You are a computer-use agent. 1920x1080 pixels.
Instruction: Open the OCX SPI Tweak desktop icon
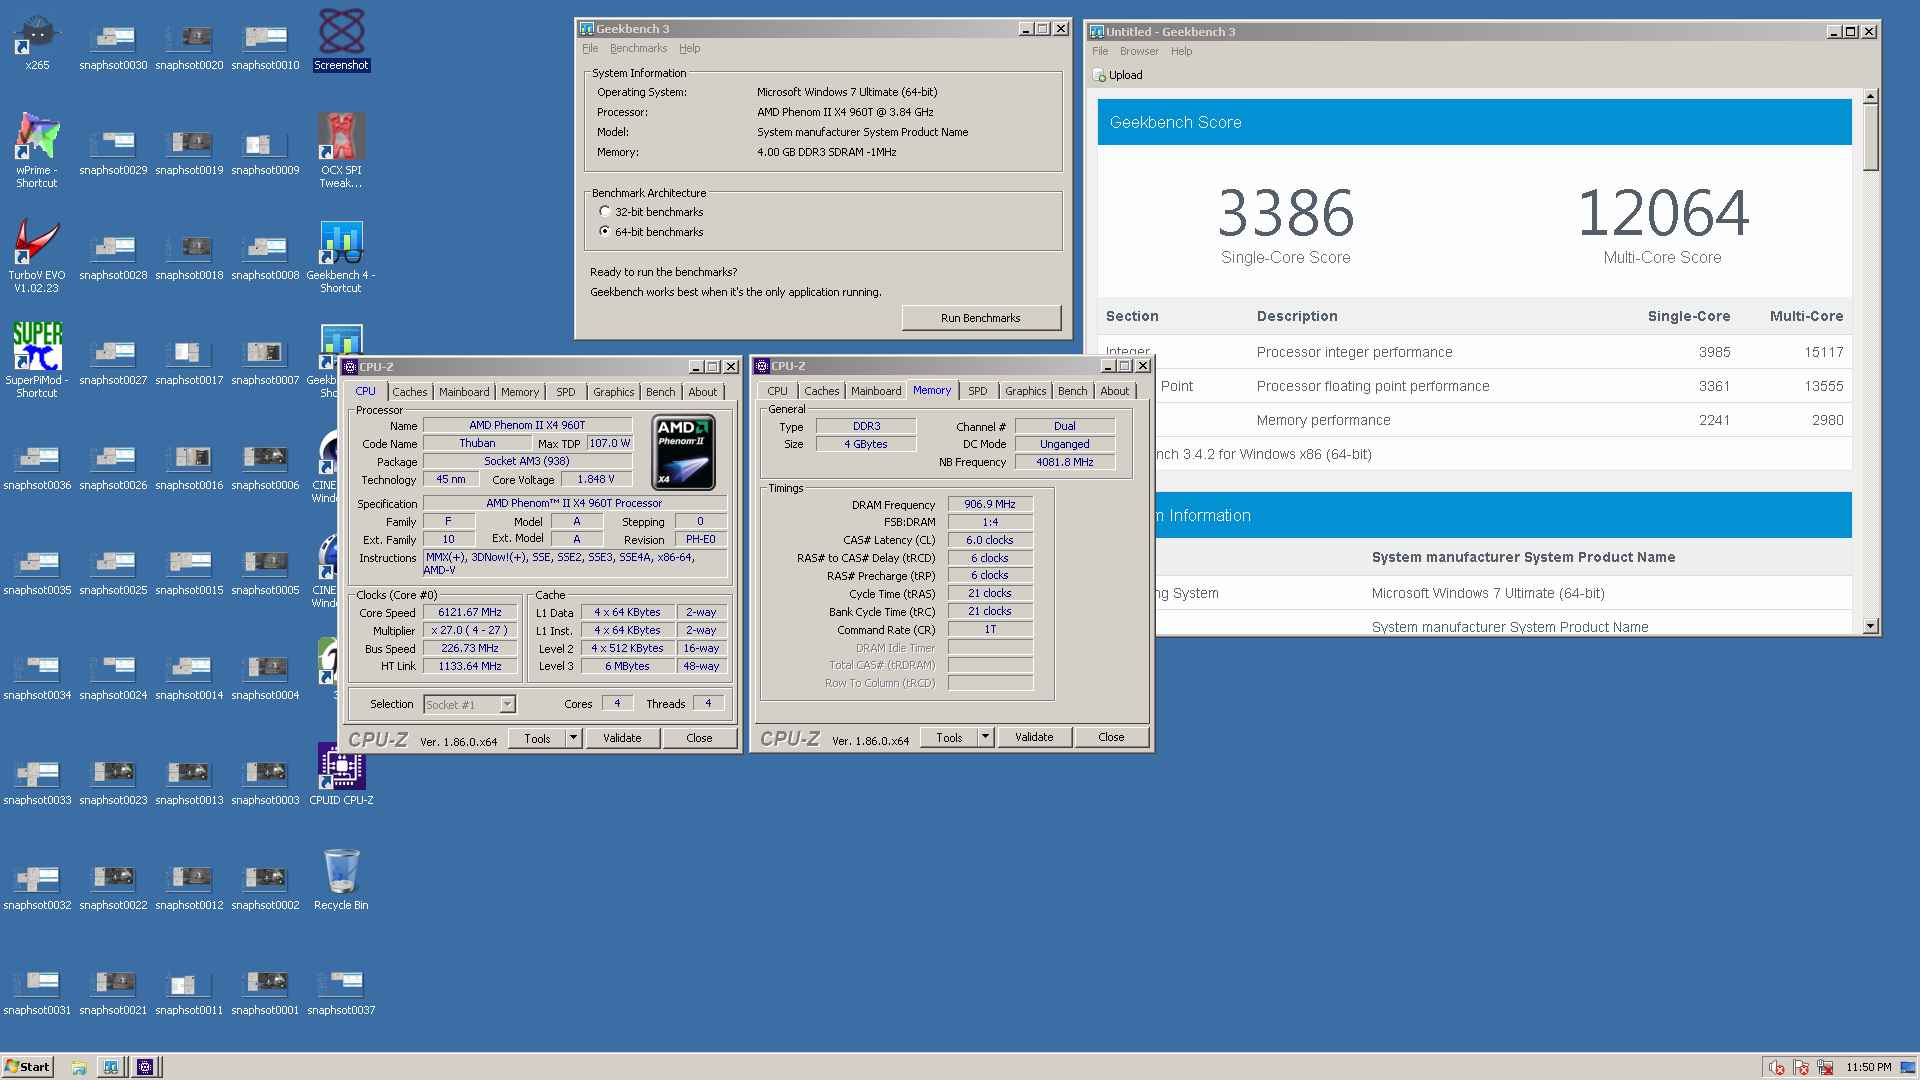coord(341,150)
